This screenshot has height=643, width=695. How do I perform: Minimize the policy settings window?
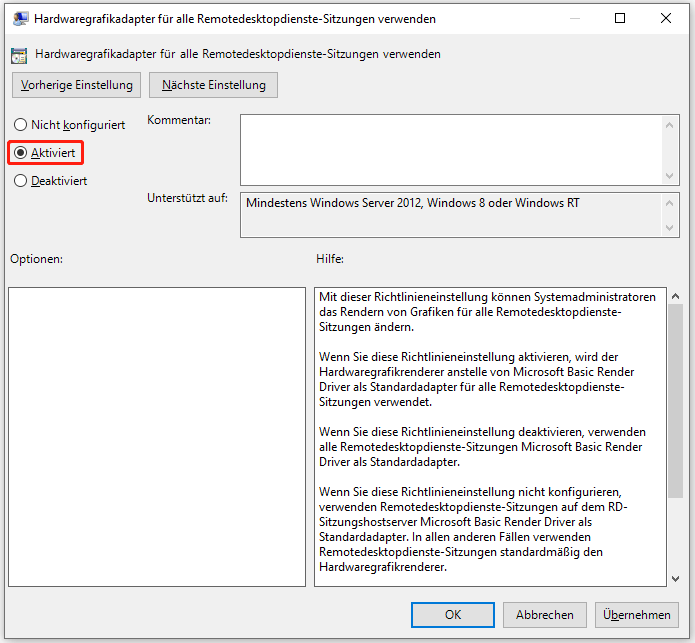click(573, 19)
